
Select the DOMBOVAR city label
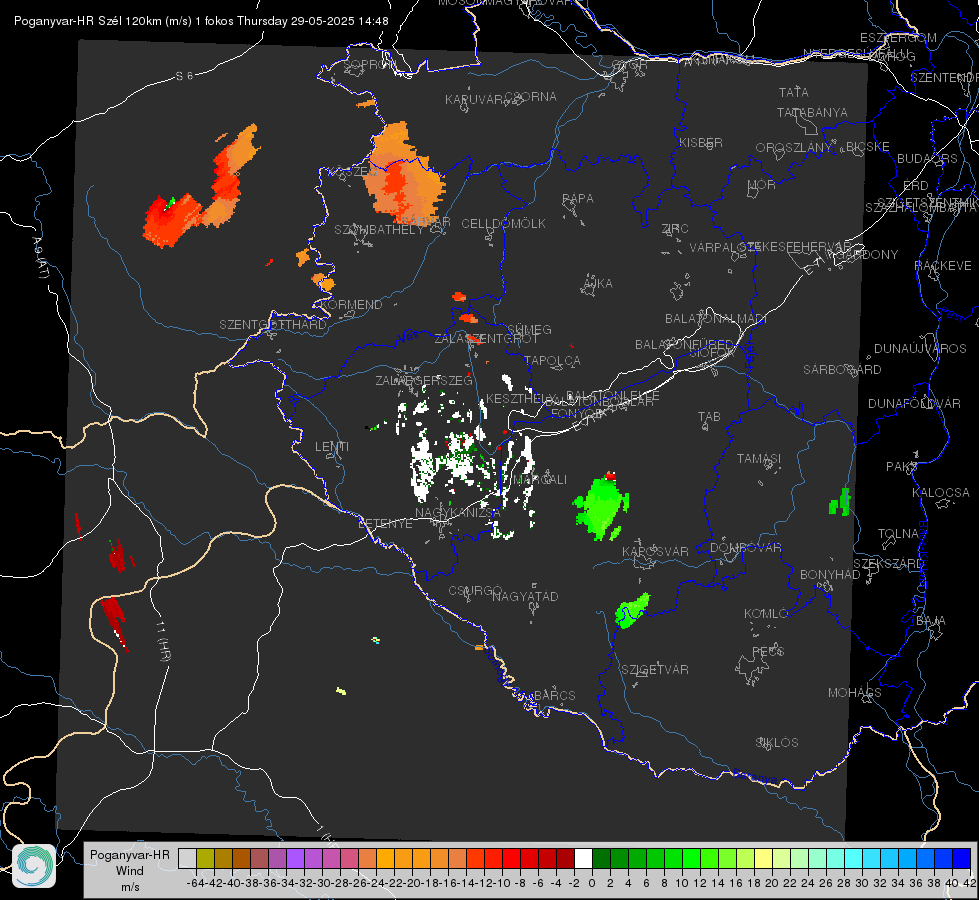tap(745, 548)
